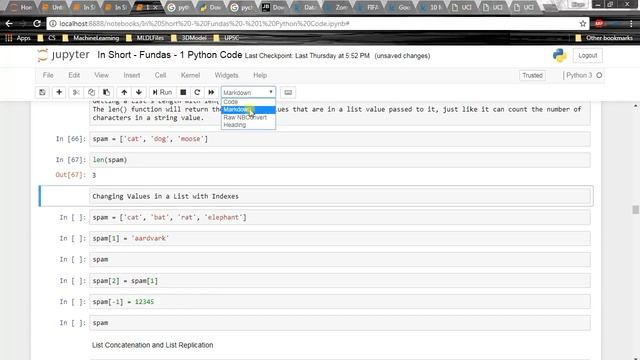This screenshot has width=640, height=360.
Task: Click the AdBlock extension icon
Action: [x=599, y=24]
